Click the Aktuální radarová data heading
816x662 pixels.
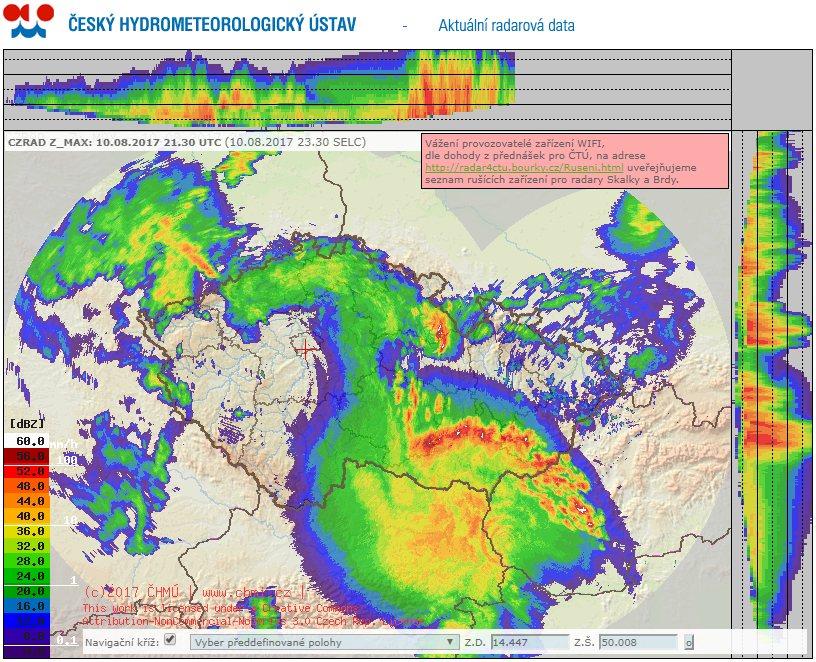click(506, 26)
